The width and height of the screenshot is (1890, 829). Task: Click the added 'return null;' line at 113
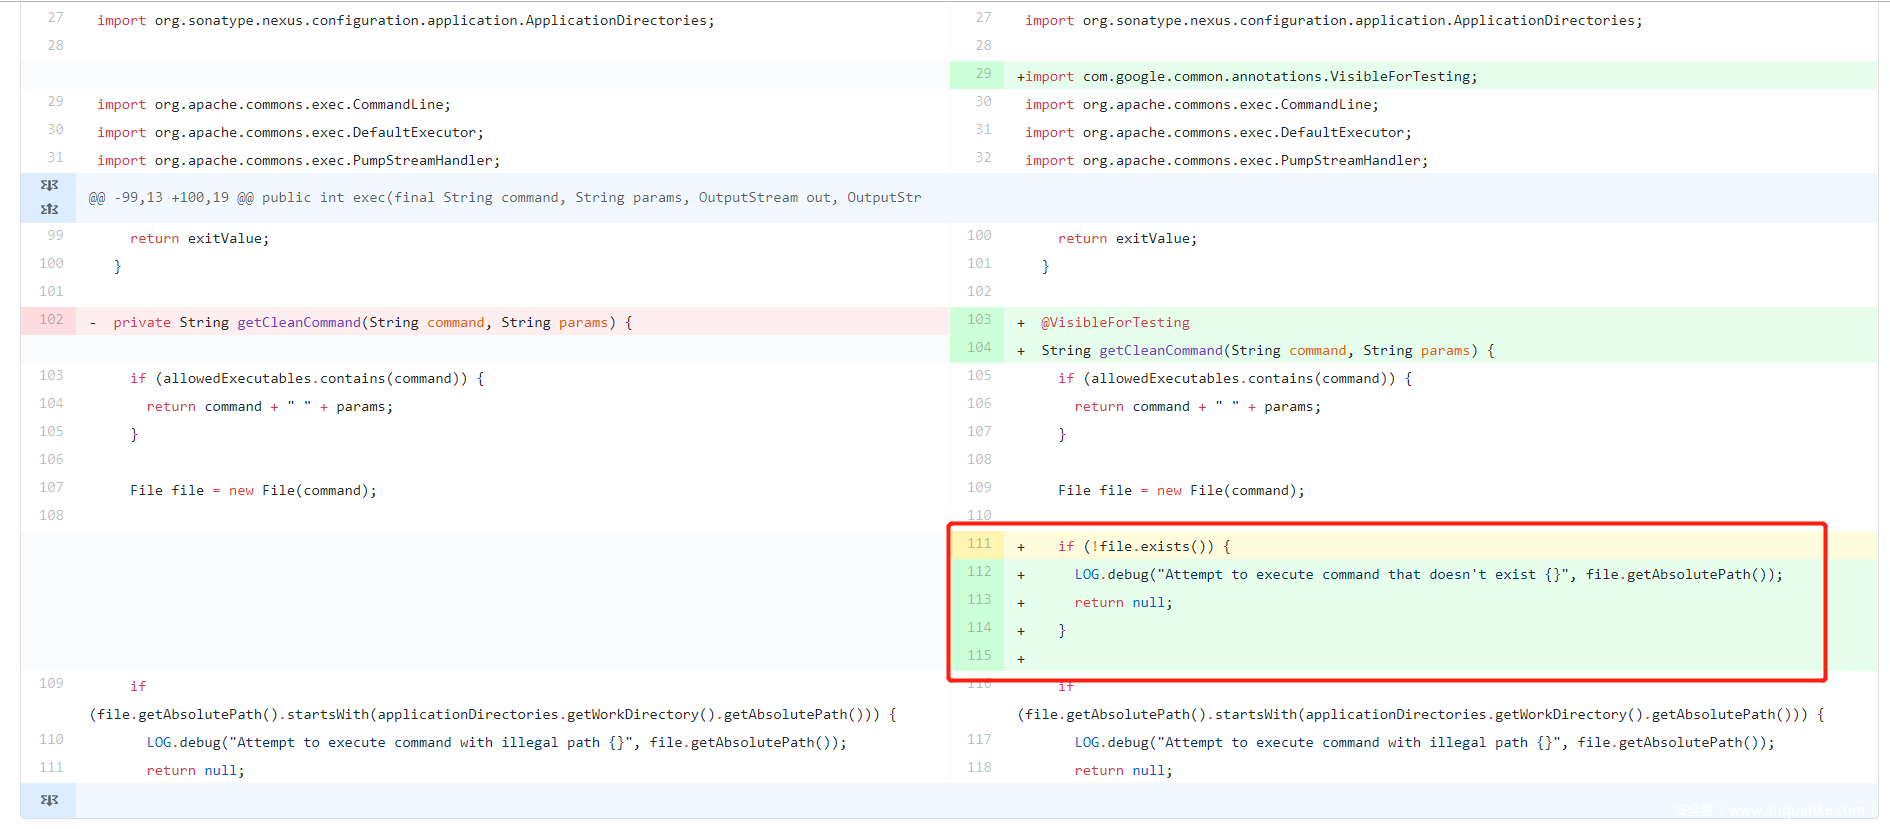(x=1123, y=603)
